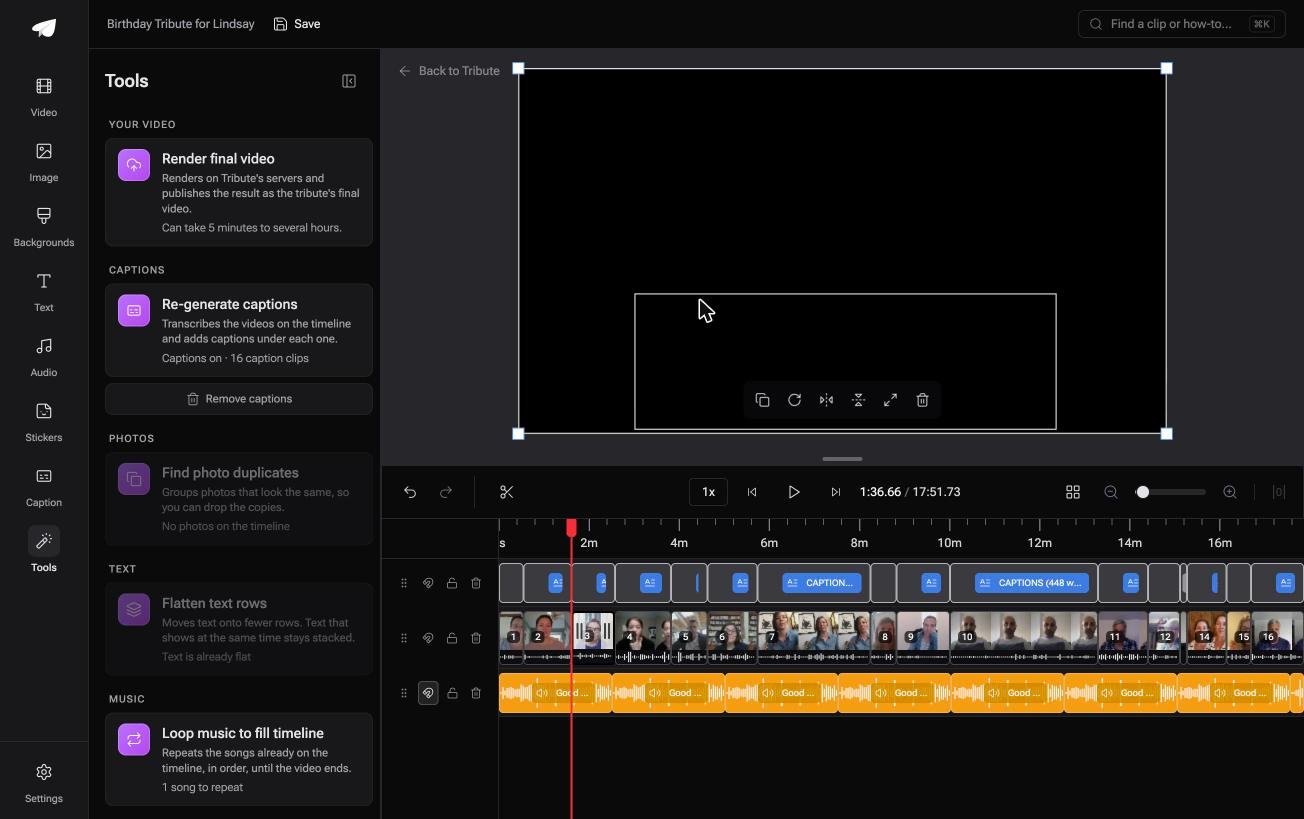Zoom out the timeline
This screenshot has height=819, width=1304.
coord(1111,492)
